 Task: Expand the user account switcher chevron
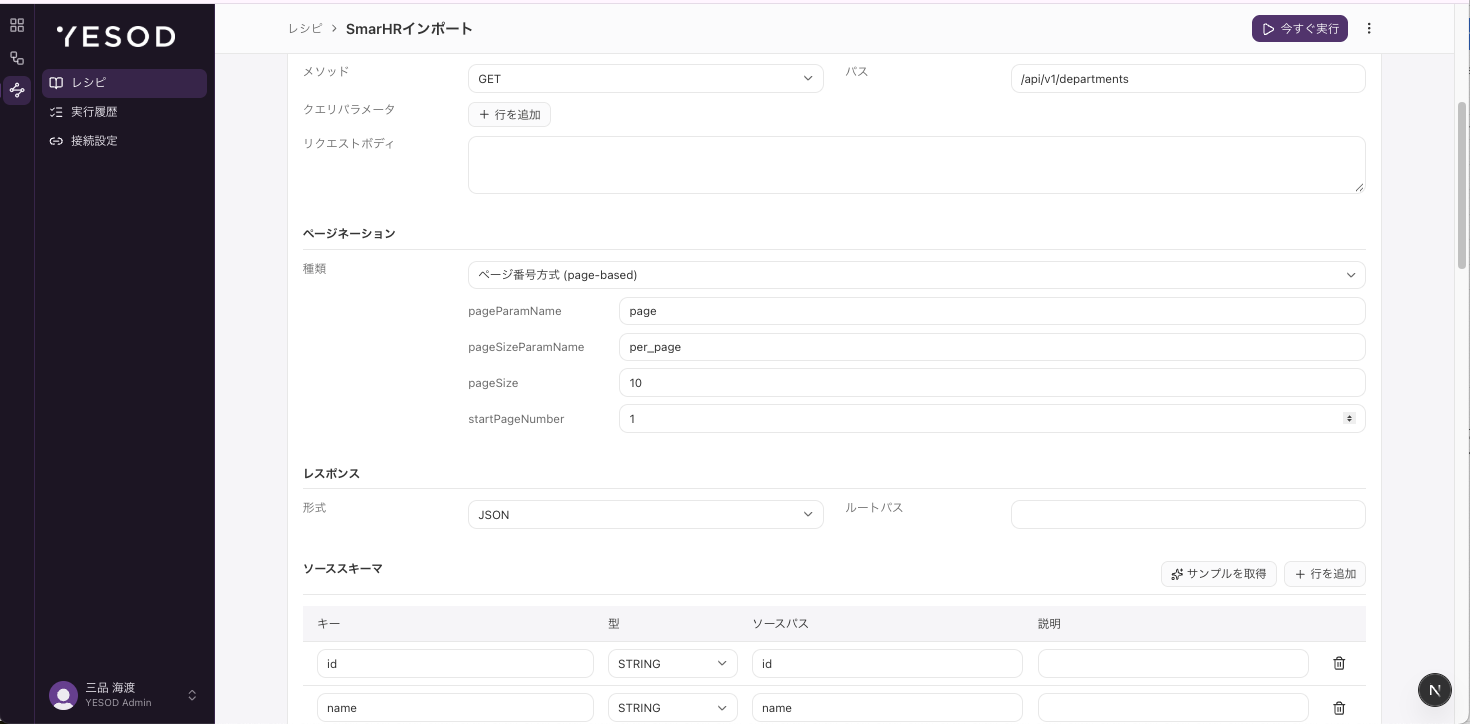[192, 695]
